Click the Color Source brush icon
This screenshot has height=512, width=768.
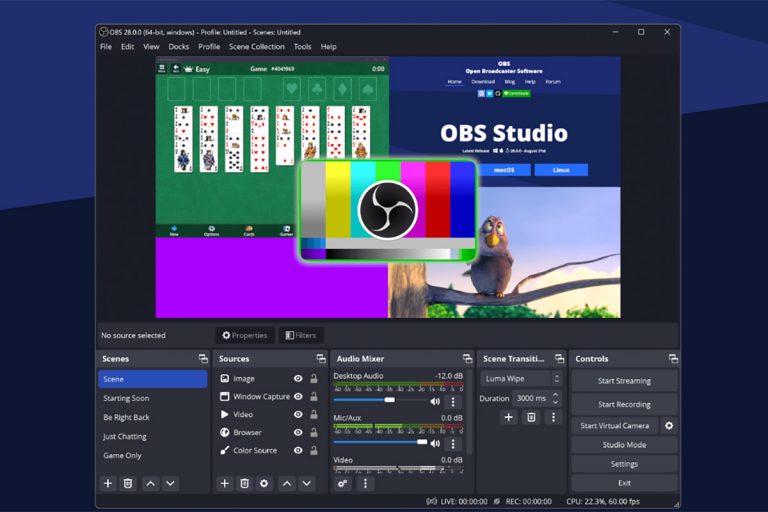click(x=224, y=450)
